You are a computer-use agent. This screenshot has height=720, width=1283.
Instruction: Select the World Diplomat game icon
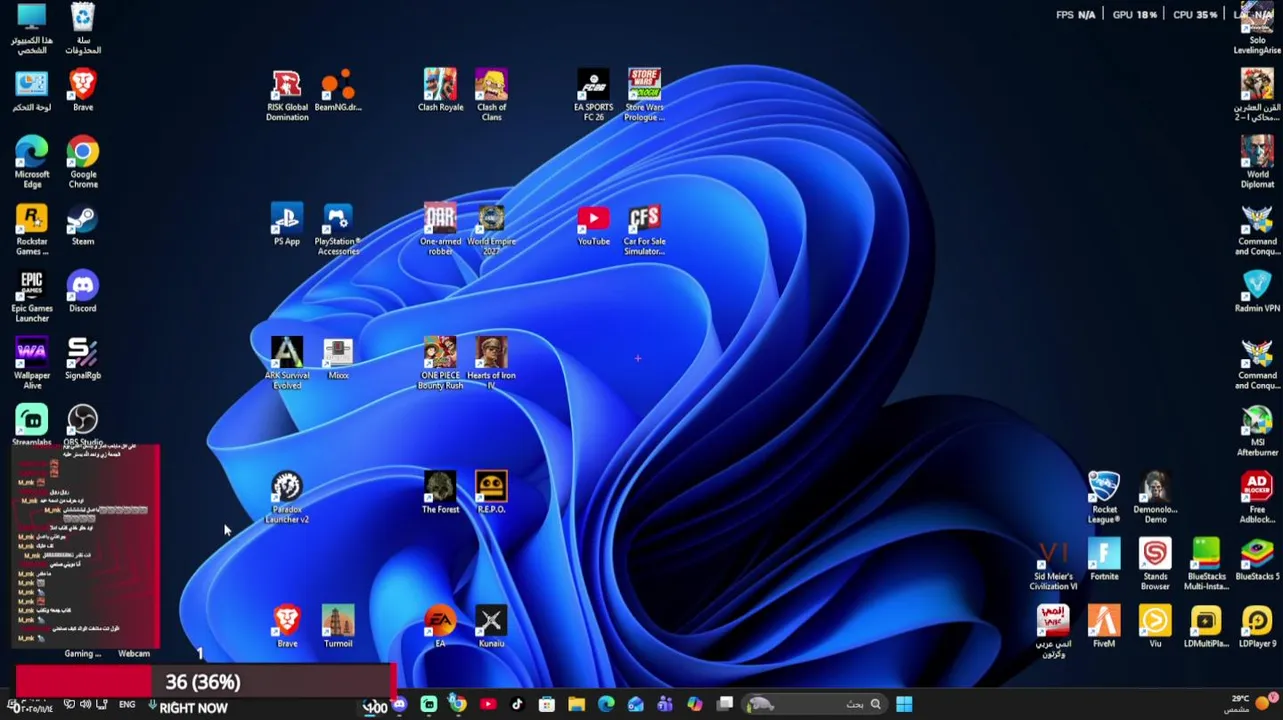pos(1257,163)
